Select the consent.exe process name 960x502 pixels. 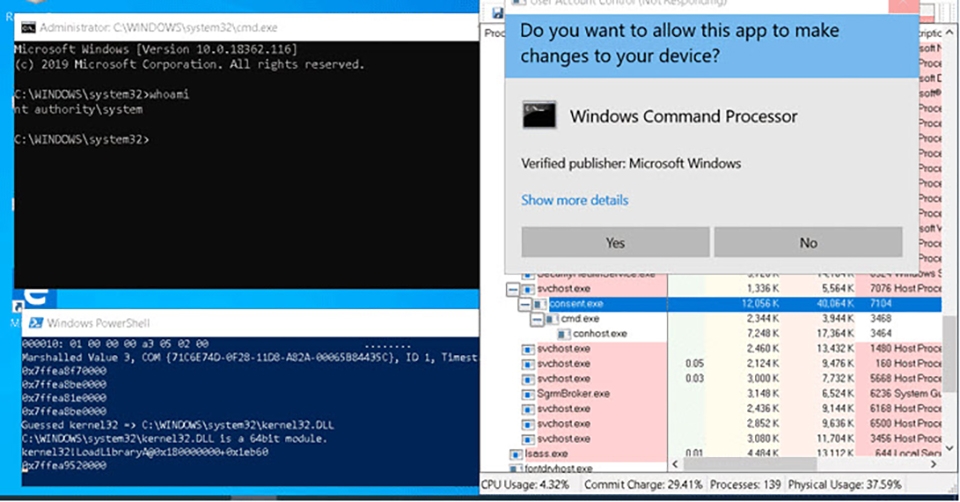pos(576,304)
